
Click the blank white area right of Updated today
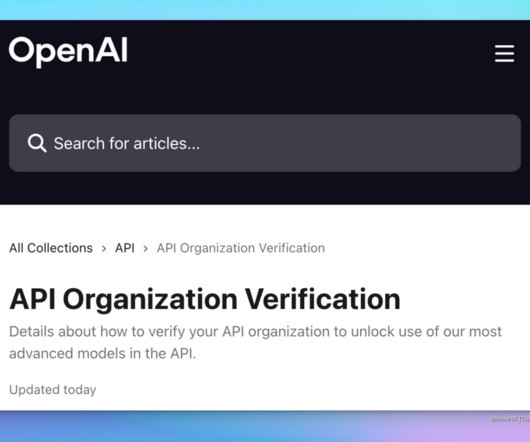pos(304,390)
